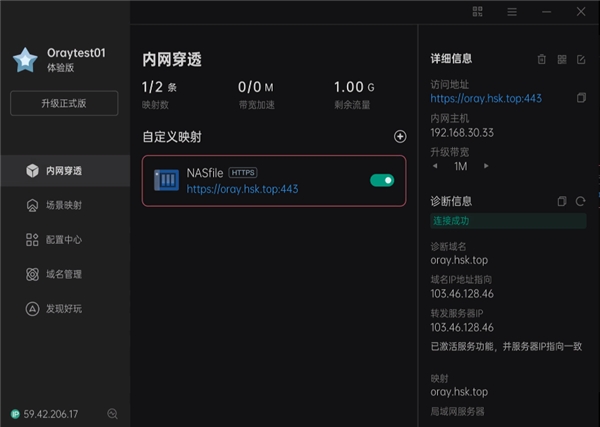Viewport: 600px width, 427px height.
Task: Open 访问地址 link in details panel
Action: (486, 99)
